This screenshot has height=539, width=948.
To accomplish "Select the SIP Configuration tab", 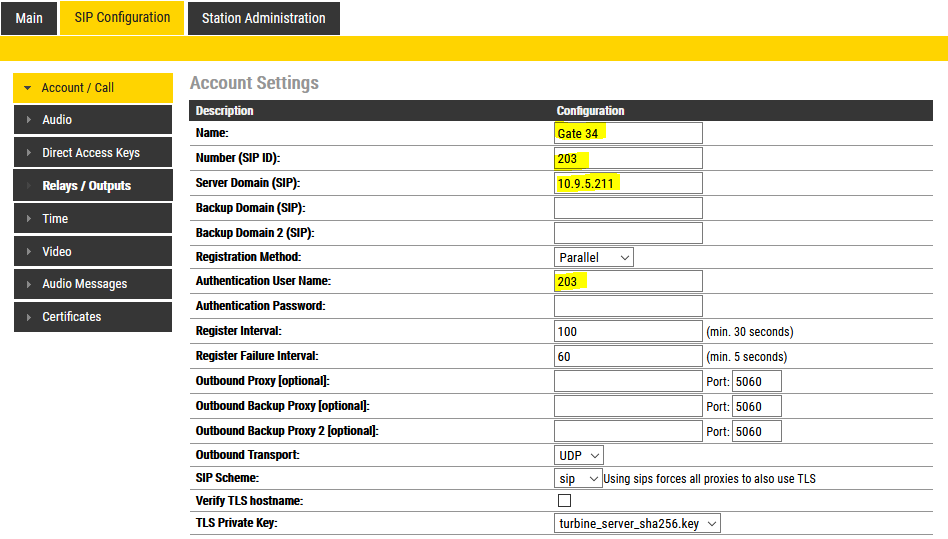I will point(124,18).
